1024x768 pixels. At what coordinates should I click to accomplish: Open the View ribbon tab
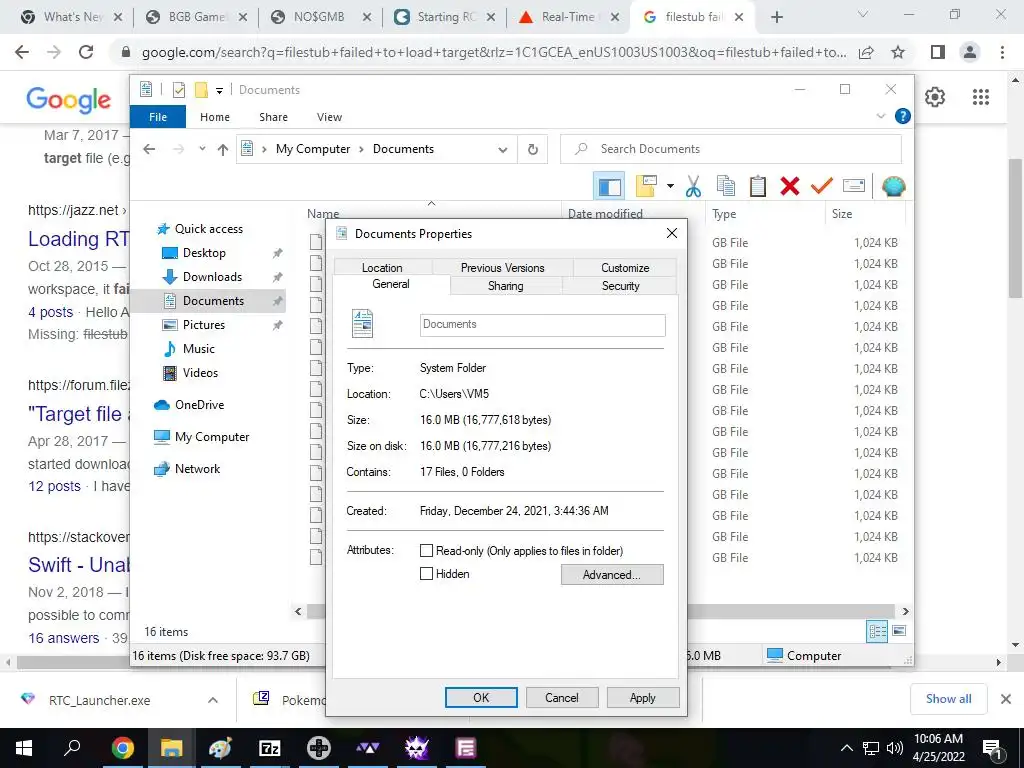coord(329,117)
